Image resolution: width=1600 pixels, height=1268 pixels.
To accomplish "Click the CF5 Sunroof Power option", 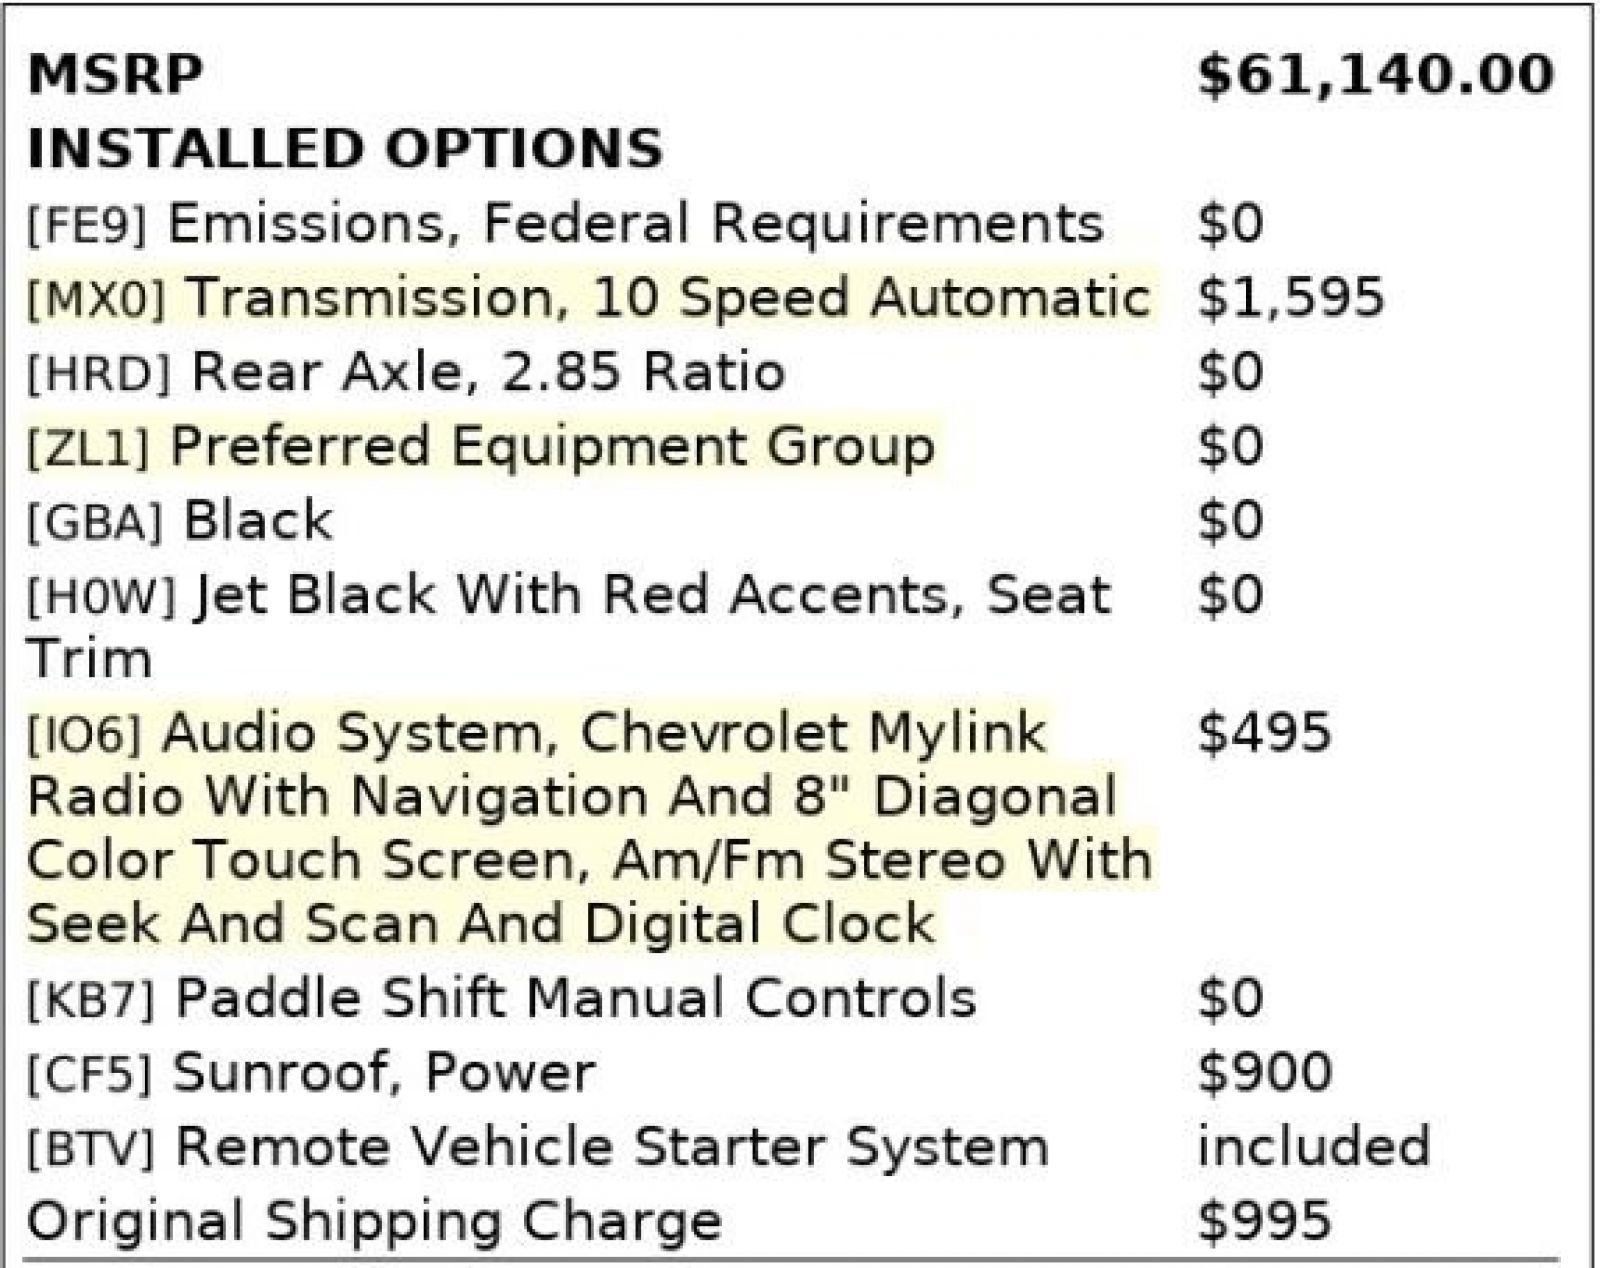I will pyautogui.click(x=311, y=1073).
